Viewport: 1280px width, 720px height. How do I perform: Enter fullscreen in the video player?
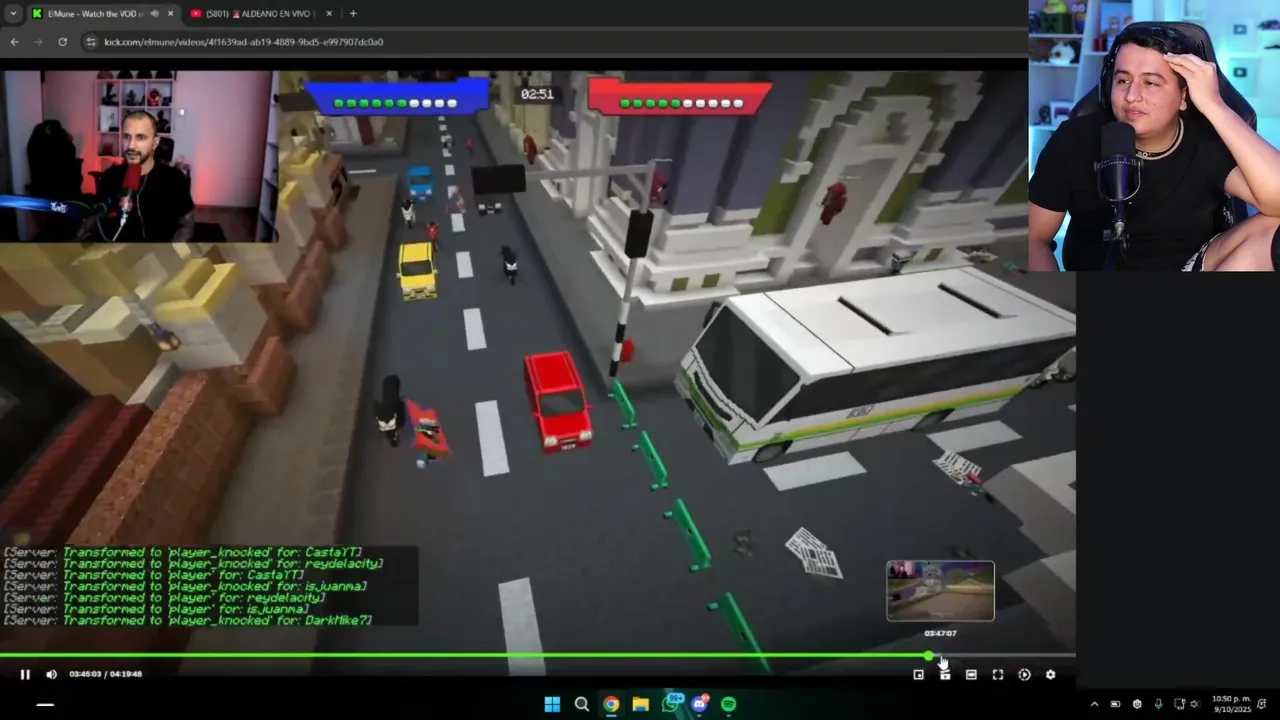pos(997,674)
